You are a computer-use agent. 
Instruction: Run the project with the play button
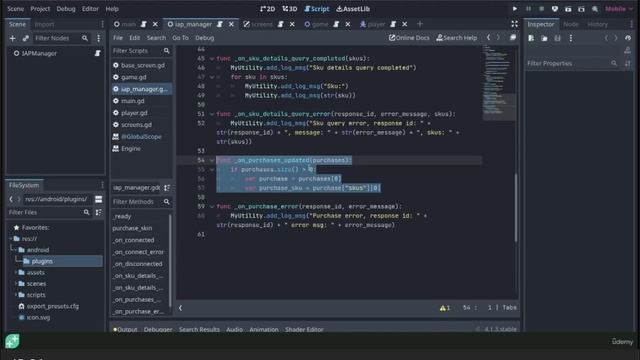pyautogui.click(x=515, y=9)
